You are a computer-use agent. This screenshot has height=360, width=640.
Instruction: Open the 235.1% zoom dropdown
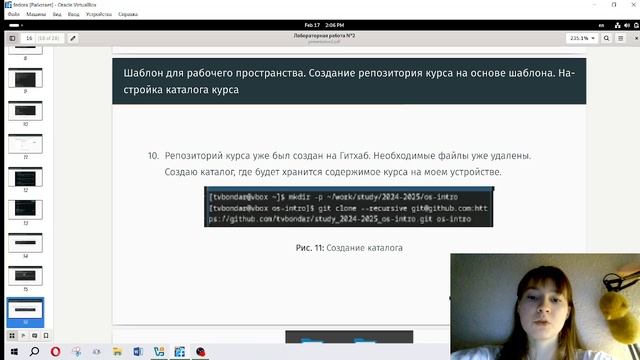point(582,38)
